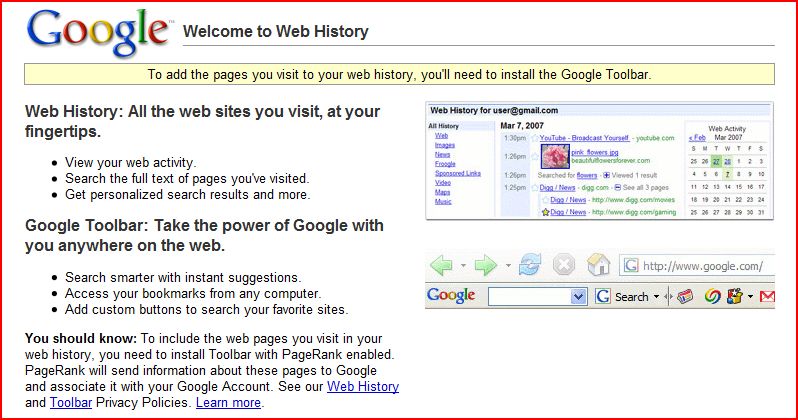
Task: Collapse the minus icon beside See all 3 pages
Action: click(x=617, y=187)
